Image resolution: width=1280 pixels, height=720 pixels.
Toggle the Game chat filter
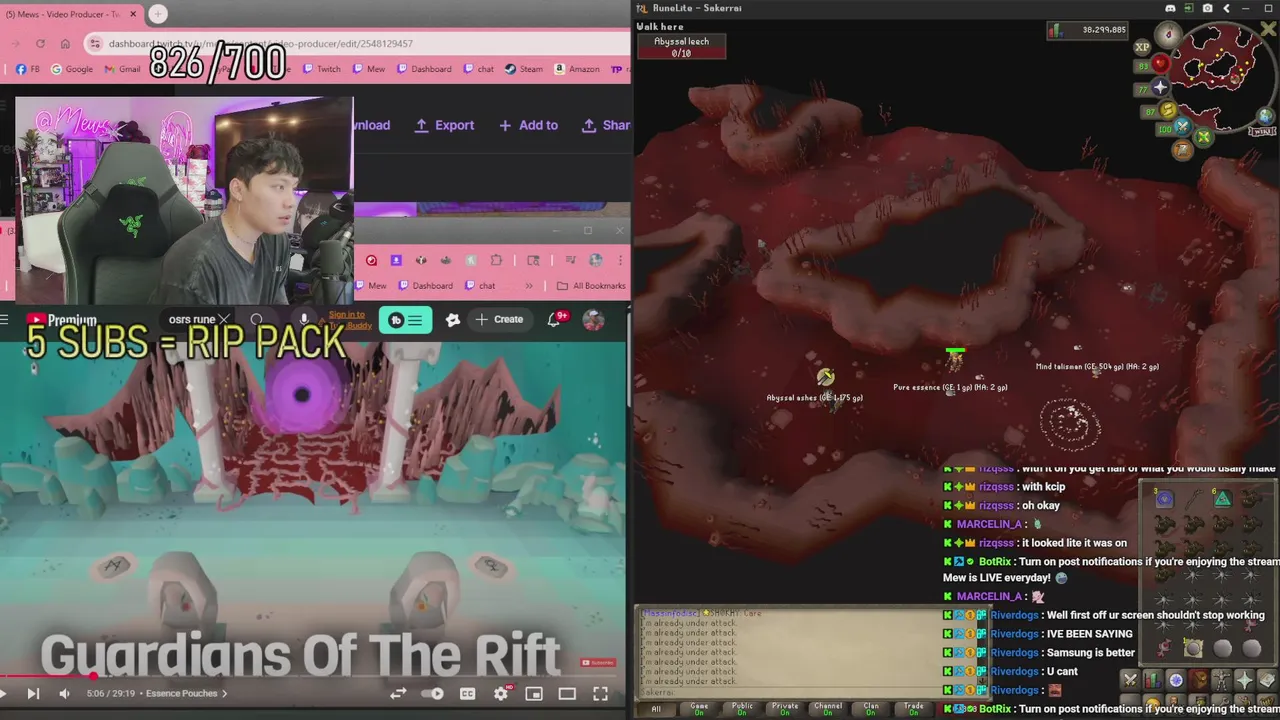(699, 708)
